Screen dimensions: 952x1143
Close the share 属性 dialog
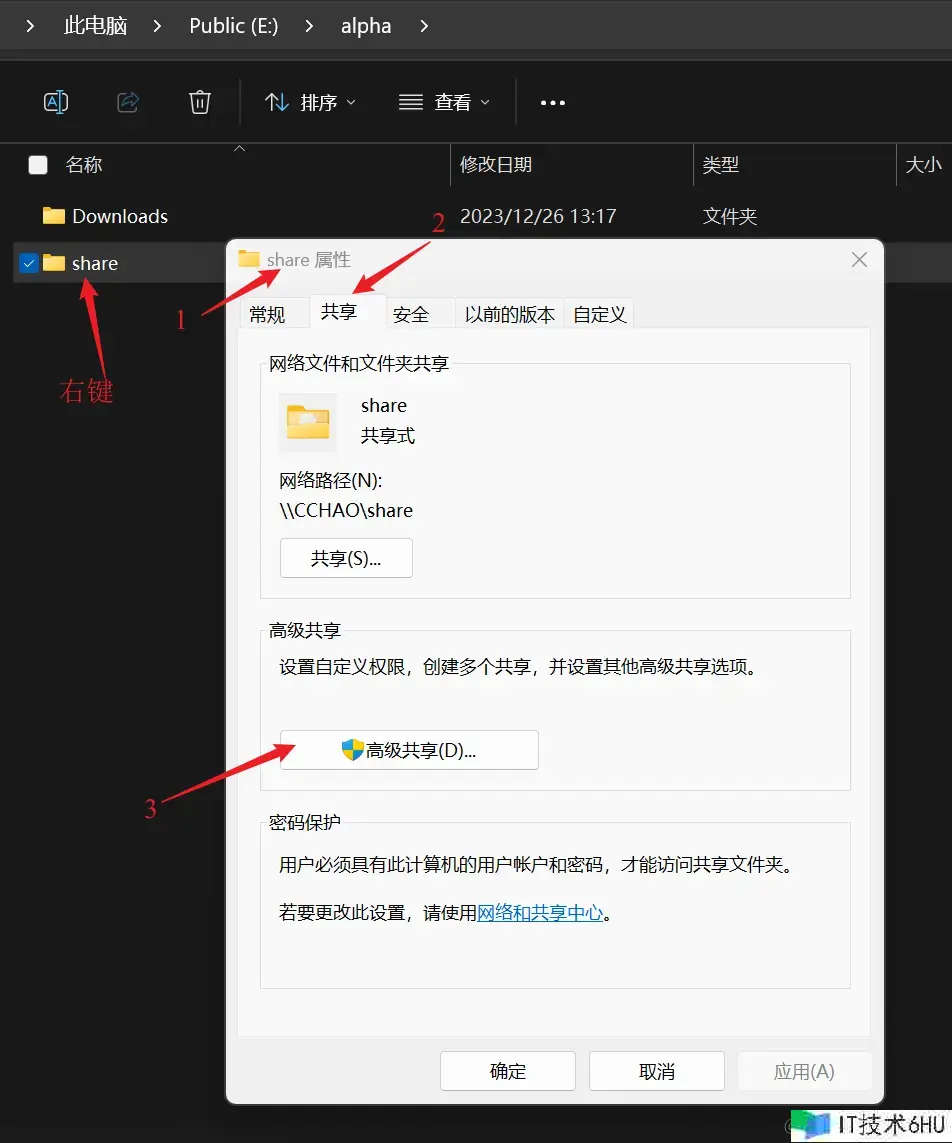coord(858,260)
